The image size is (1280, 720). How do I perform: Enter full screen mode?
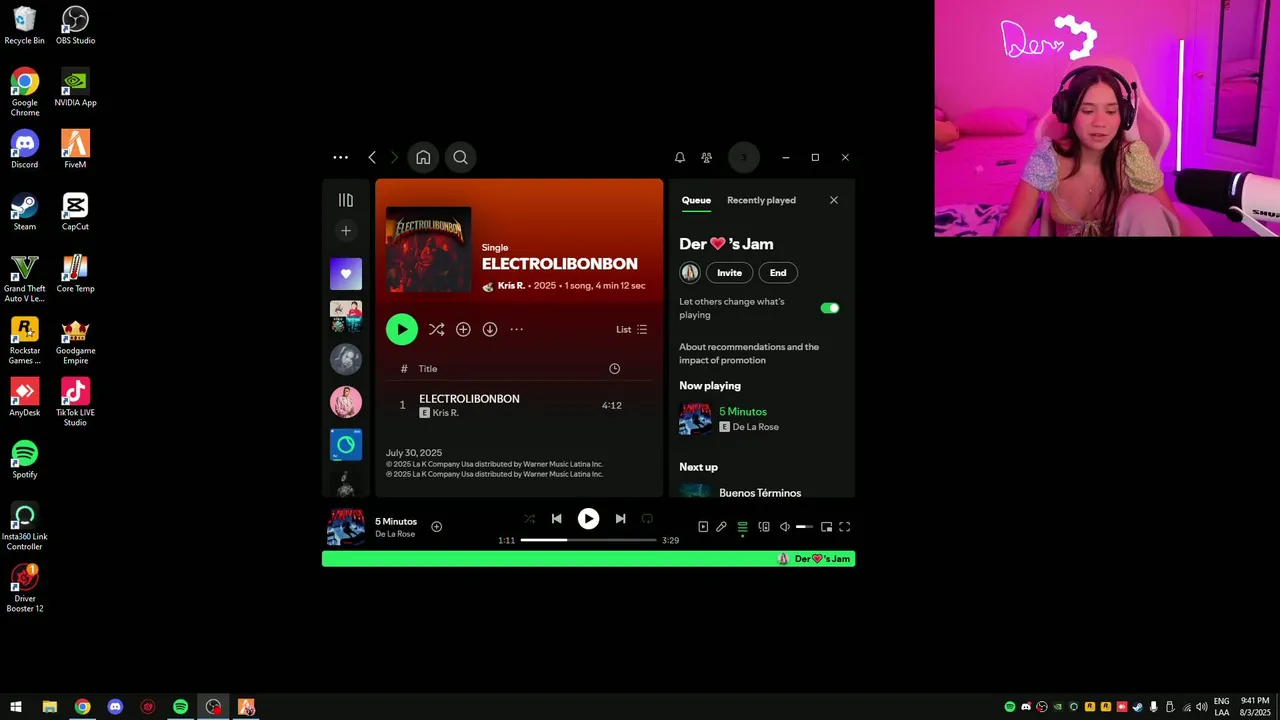coord(845,527)
